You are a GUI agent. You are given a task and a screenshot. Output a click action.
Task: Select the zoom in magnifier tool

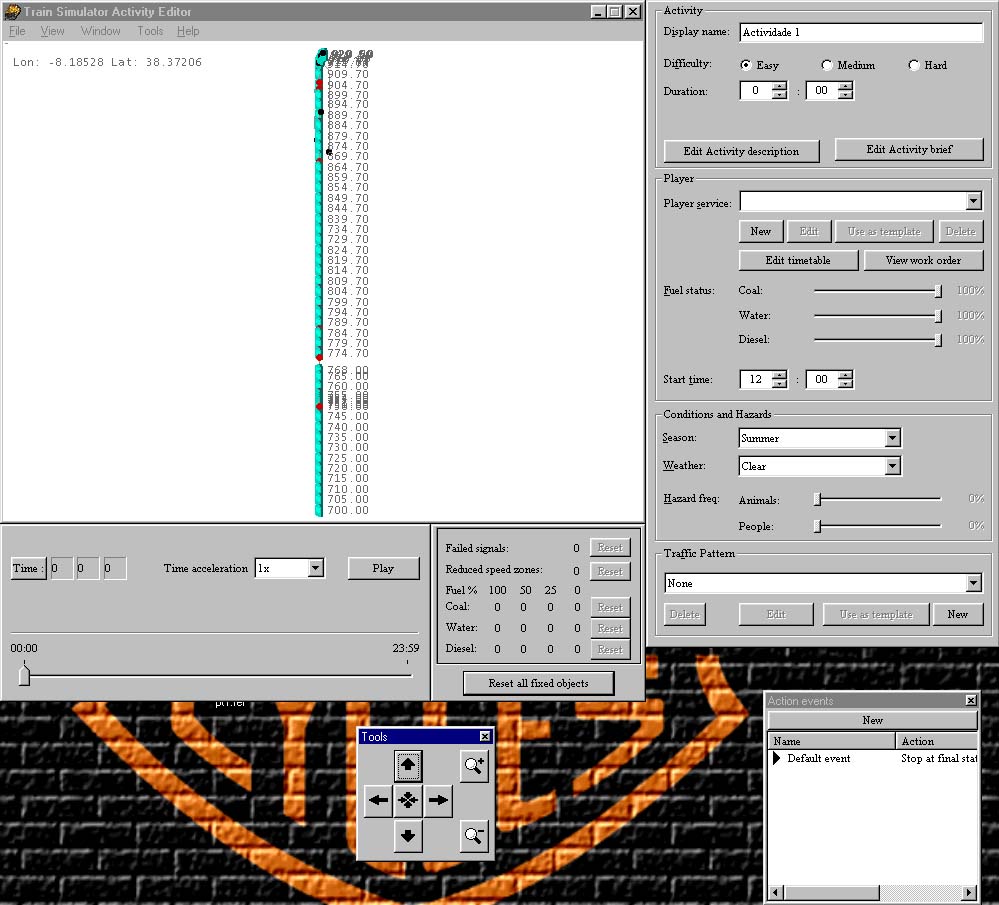(474, 764)
